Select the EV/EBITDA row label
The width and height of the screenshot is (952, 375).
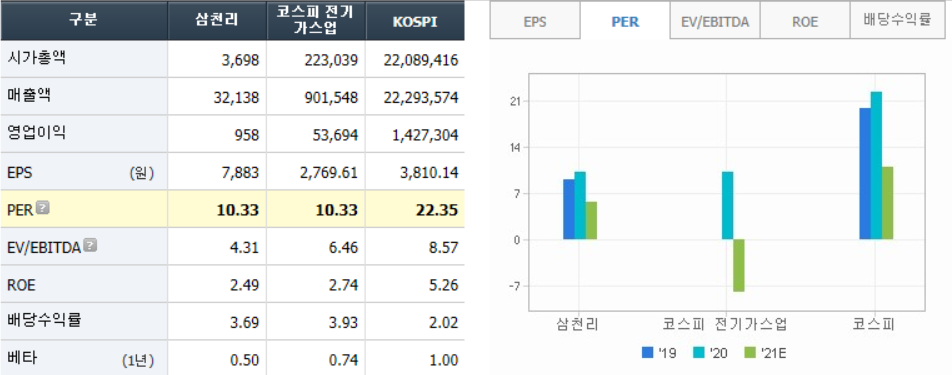pos(45,248)
